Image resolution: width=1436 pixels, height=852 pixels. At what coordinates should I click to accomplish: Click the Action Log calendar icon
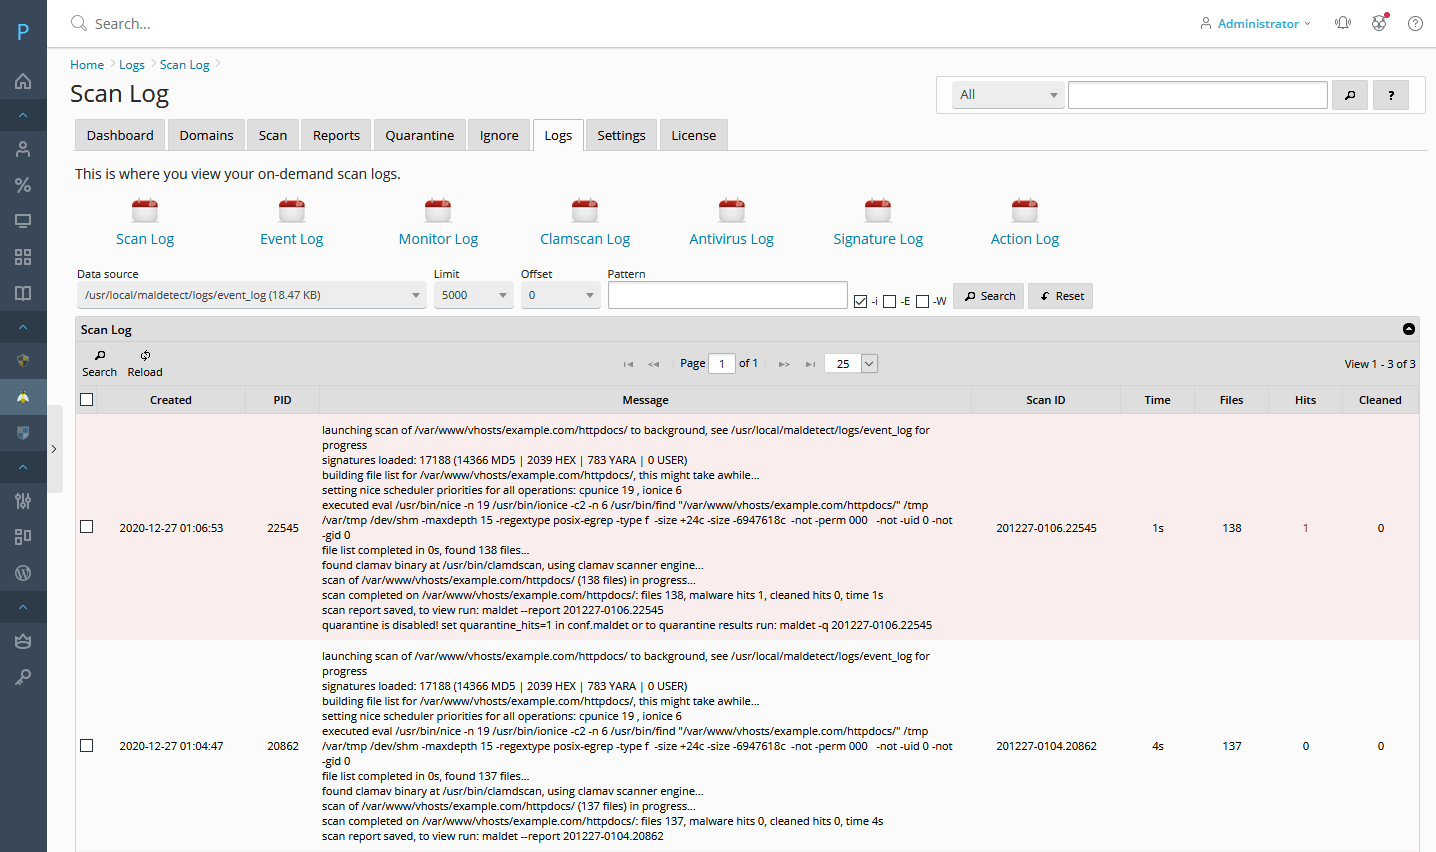[x=1025, y=210]
